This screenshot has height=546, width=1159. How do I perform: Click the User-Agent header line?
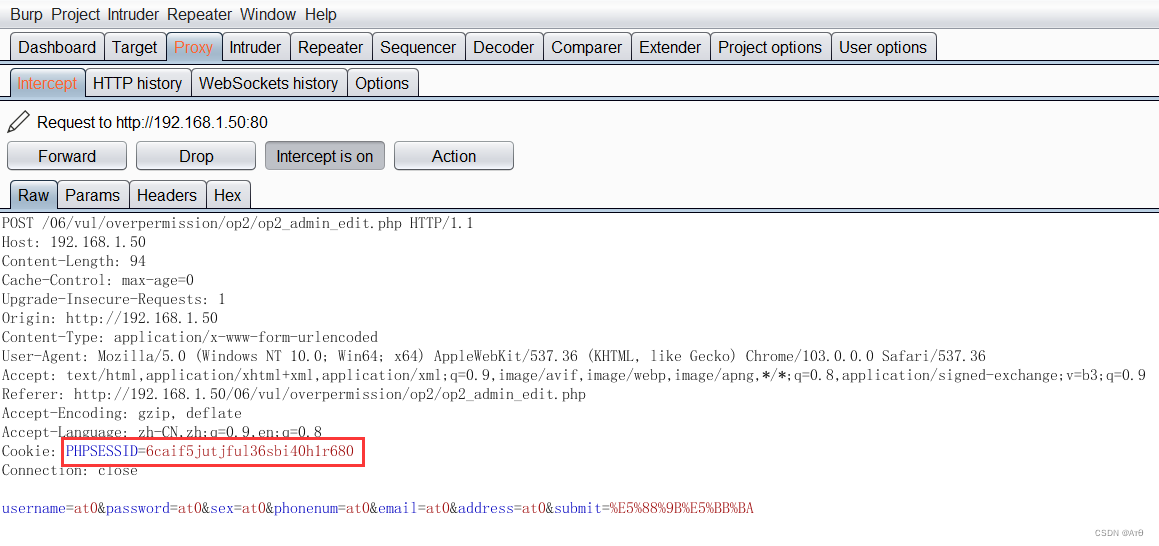[494, 356]
